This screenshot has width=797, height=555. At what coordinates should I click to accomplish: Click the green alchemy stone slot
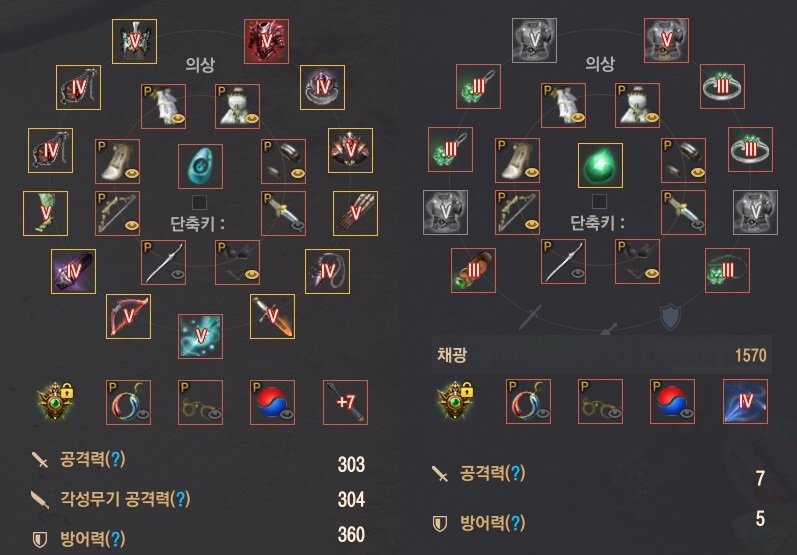click(x=600, y=165)
